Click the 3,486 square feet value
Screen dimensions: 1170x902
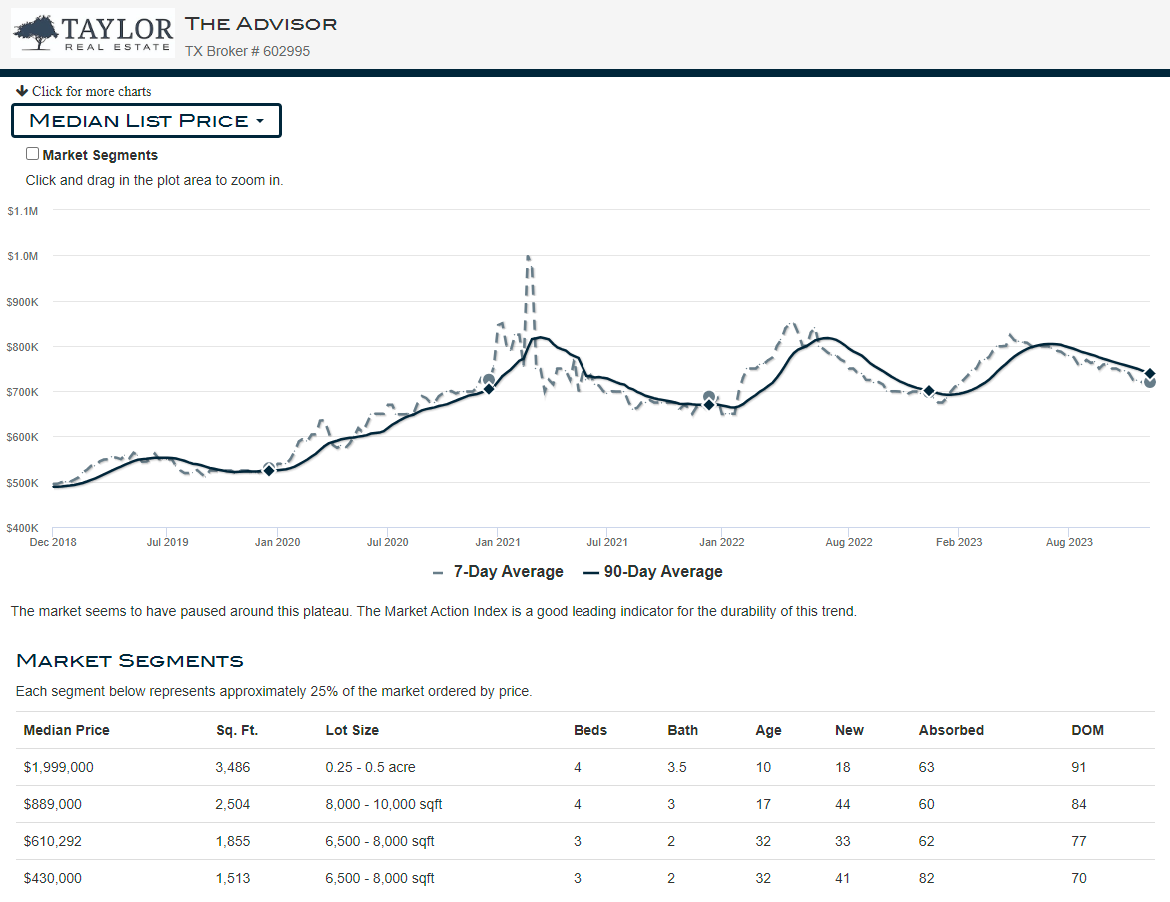point(233,767)
